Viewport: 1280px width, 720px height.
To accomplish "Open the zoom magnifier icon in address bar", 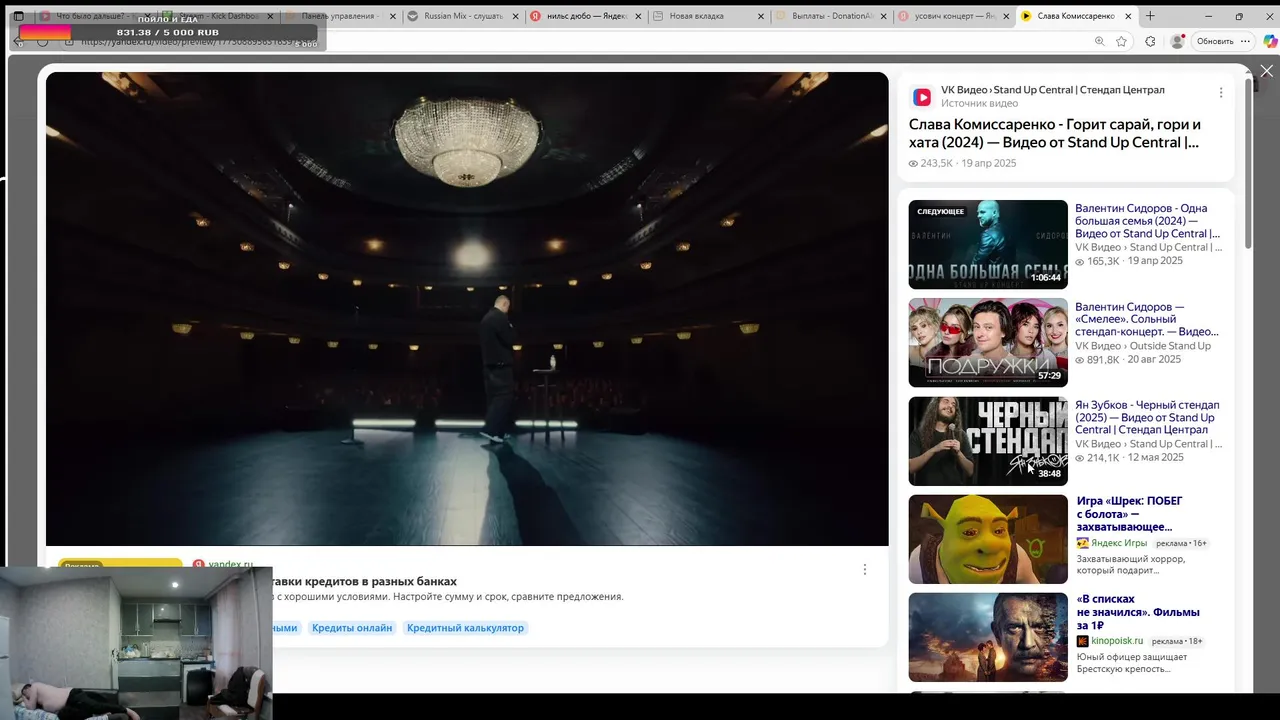I will [1099, 41].
